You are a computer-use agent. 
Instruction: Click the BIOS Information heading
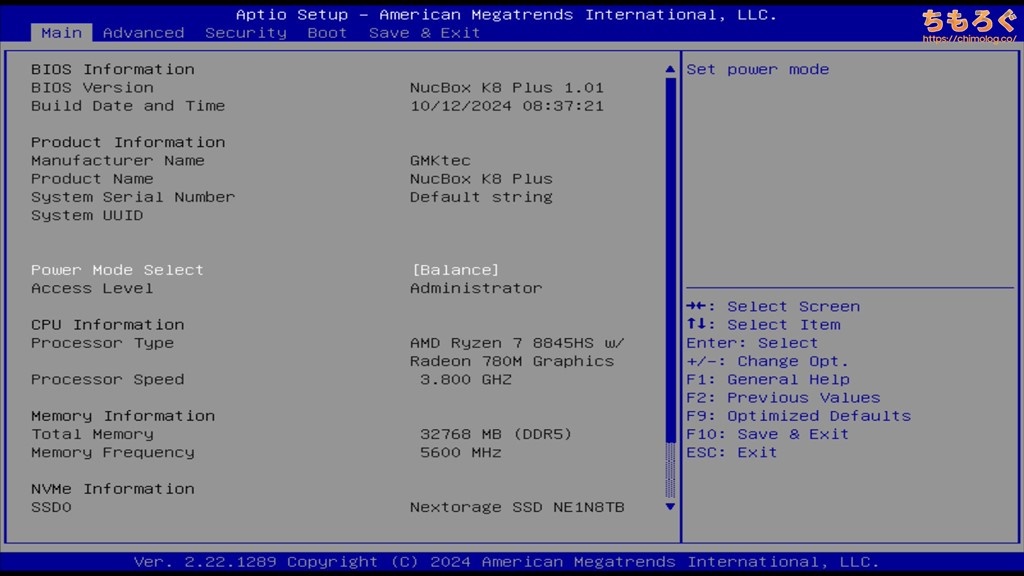112,69
